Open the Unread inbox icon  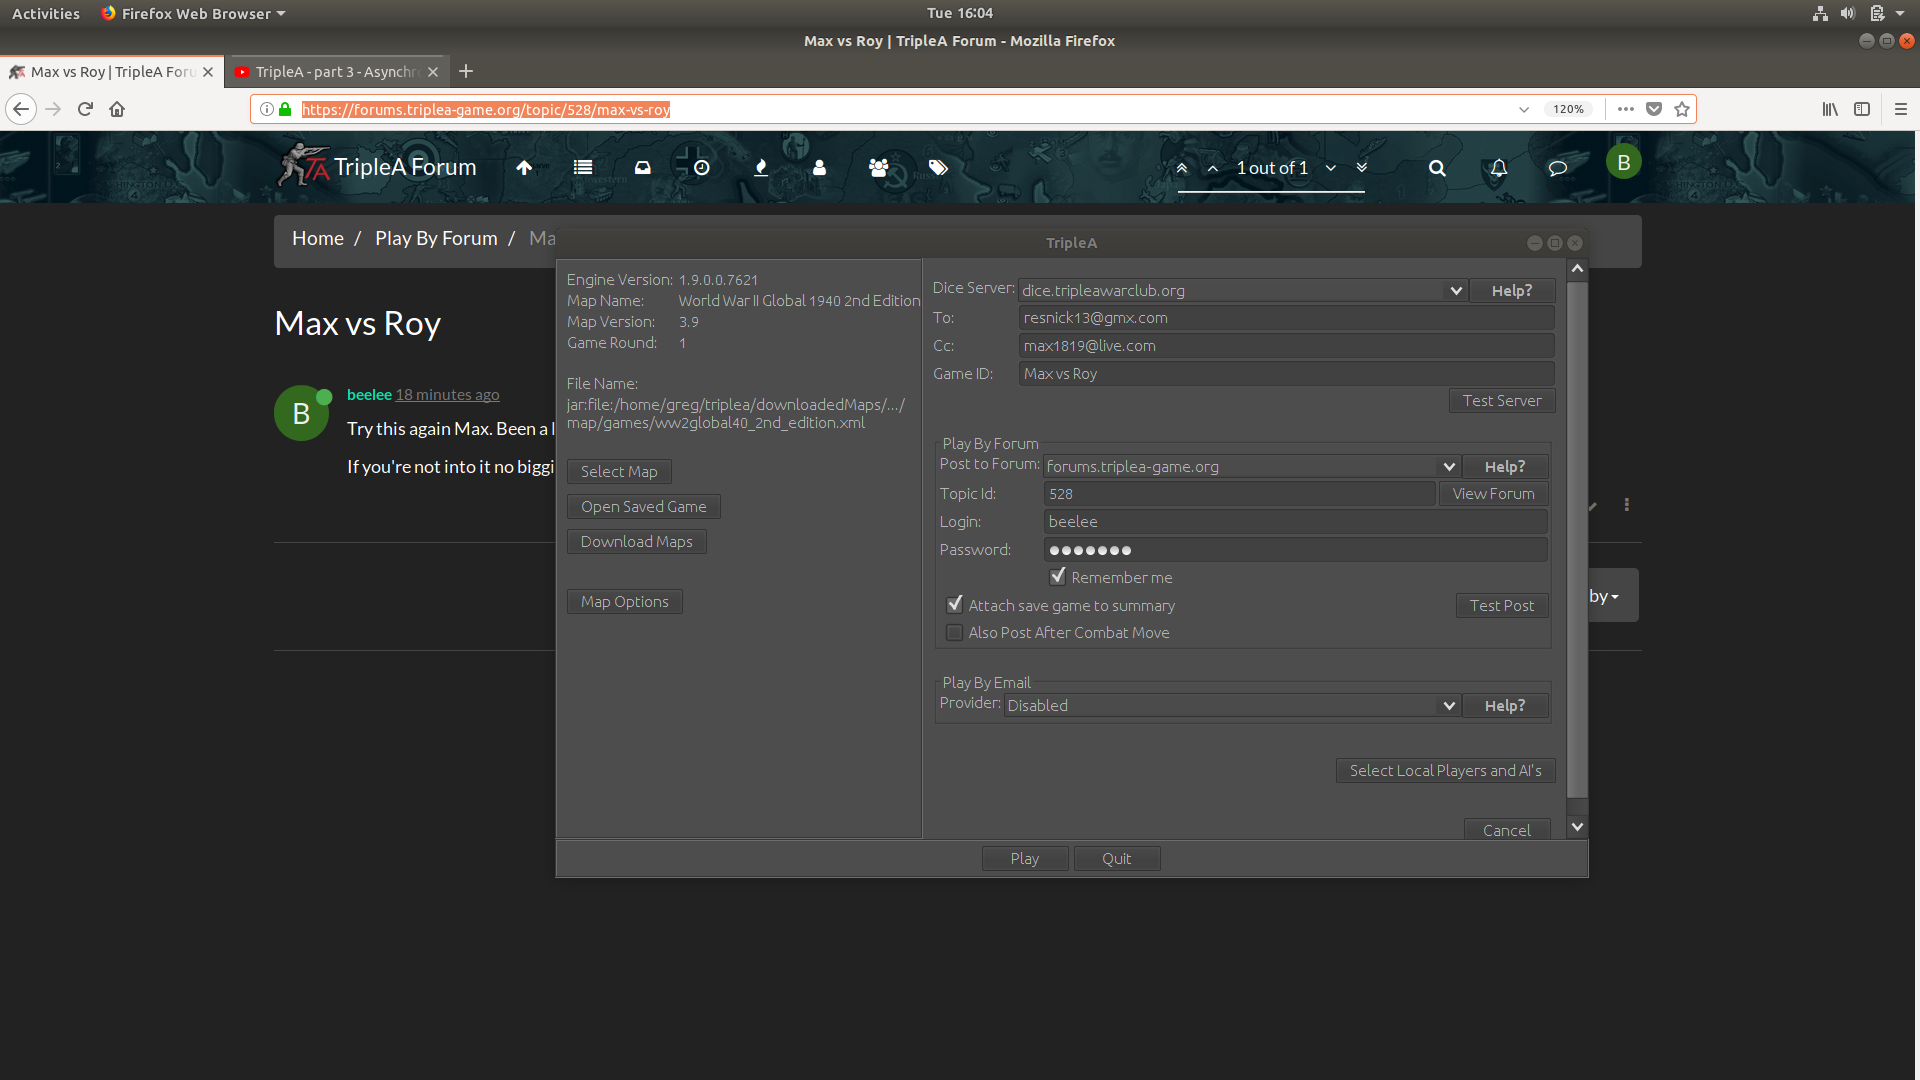[x=642, y=168]
